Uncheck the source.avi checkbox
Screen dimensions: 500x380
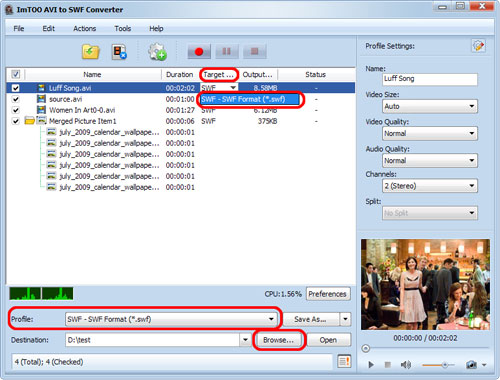[16, 99]
